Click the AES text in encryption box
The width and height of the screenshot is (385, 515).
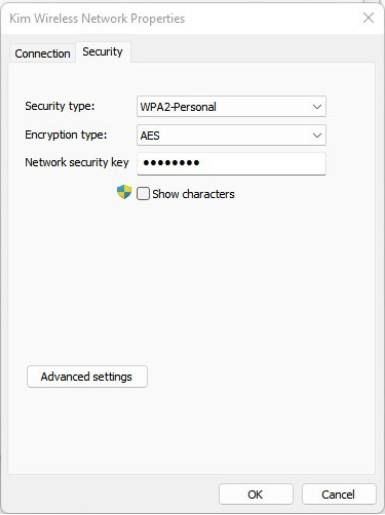point(150,136)
